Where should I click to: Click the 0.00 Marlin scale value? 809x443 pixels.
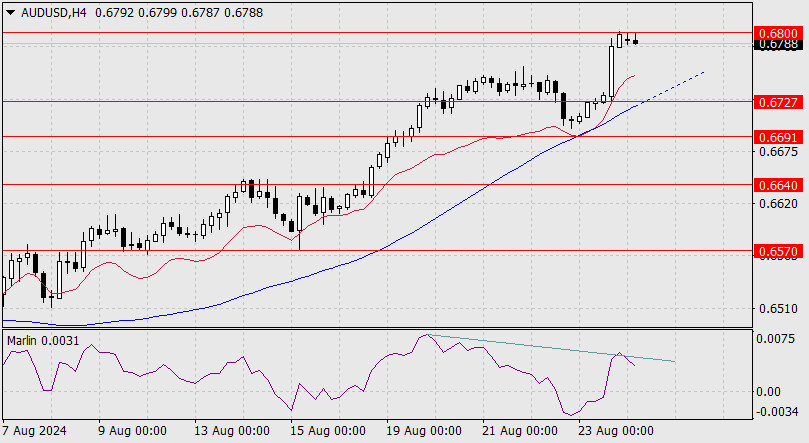768,392
